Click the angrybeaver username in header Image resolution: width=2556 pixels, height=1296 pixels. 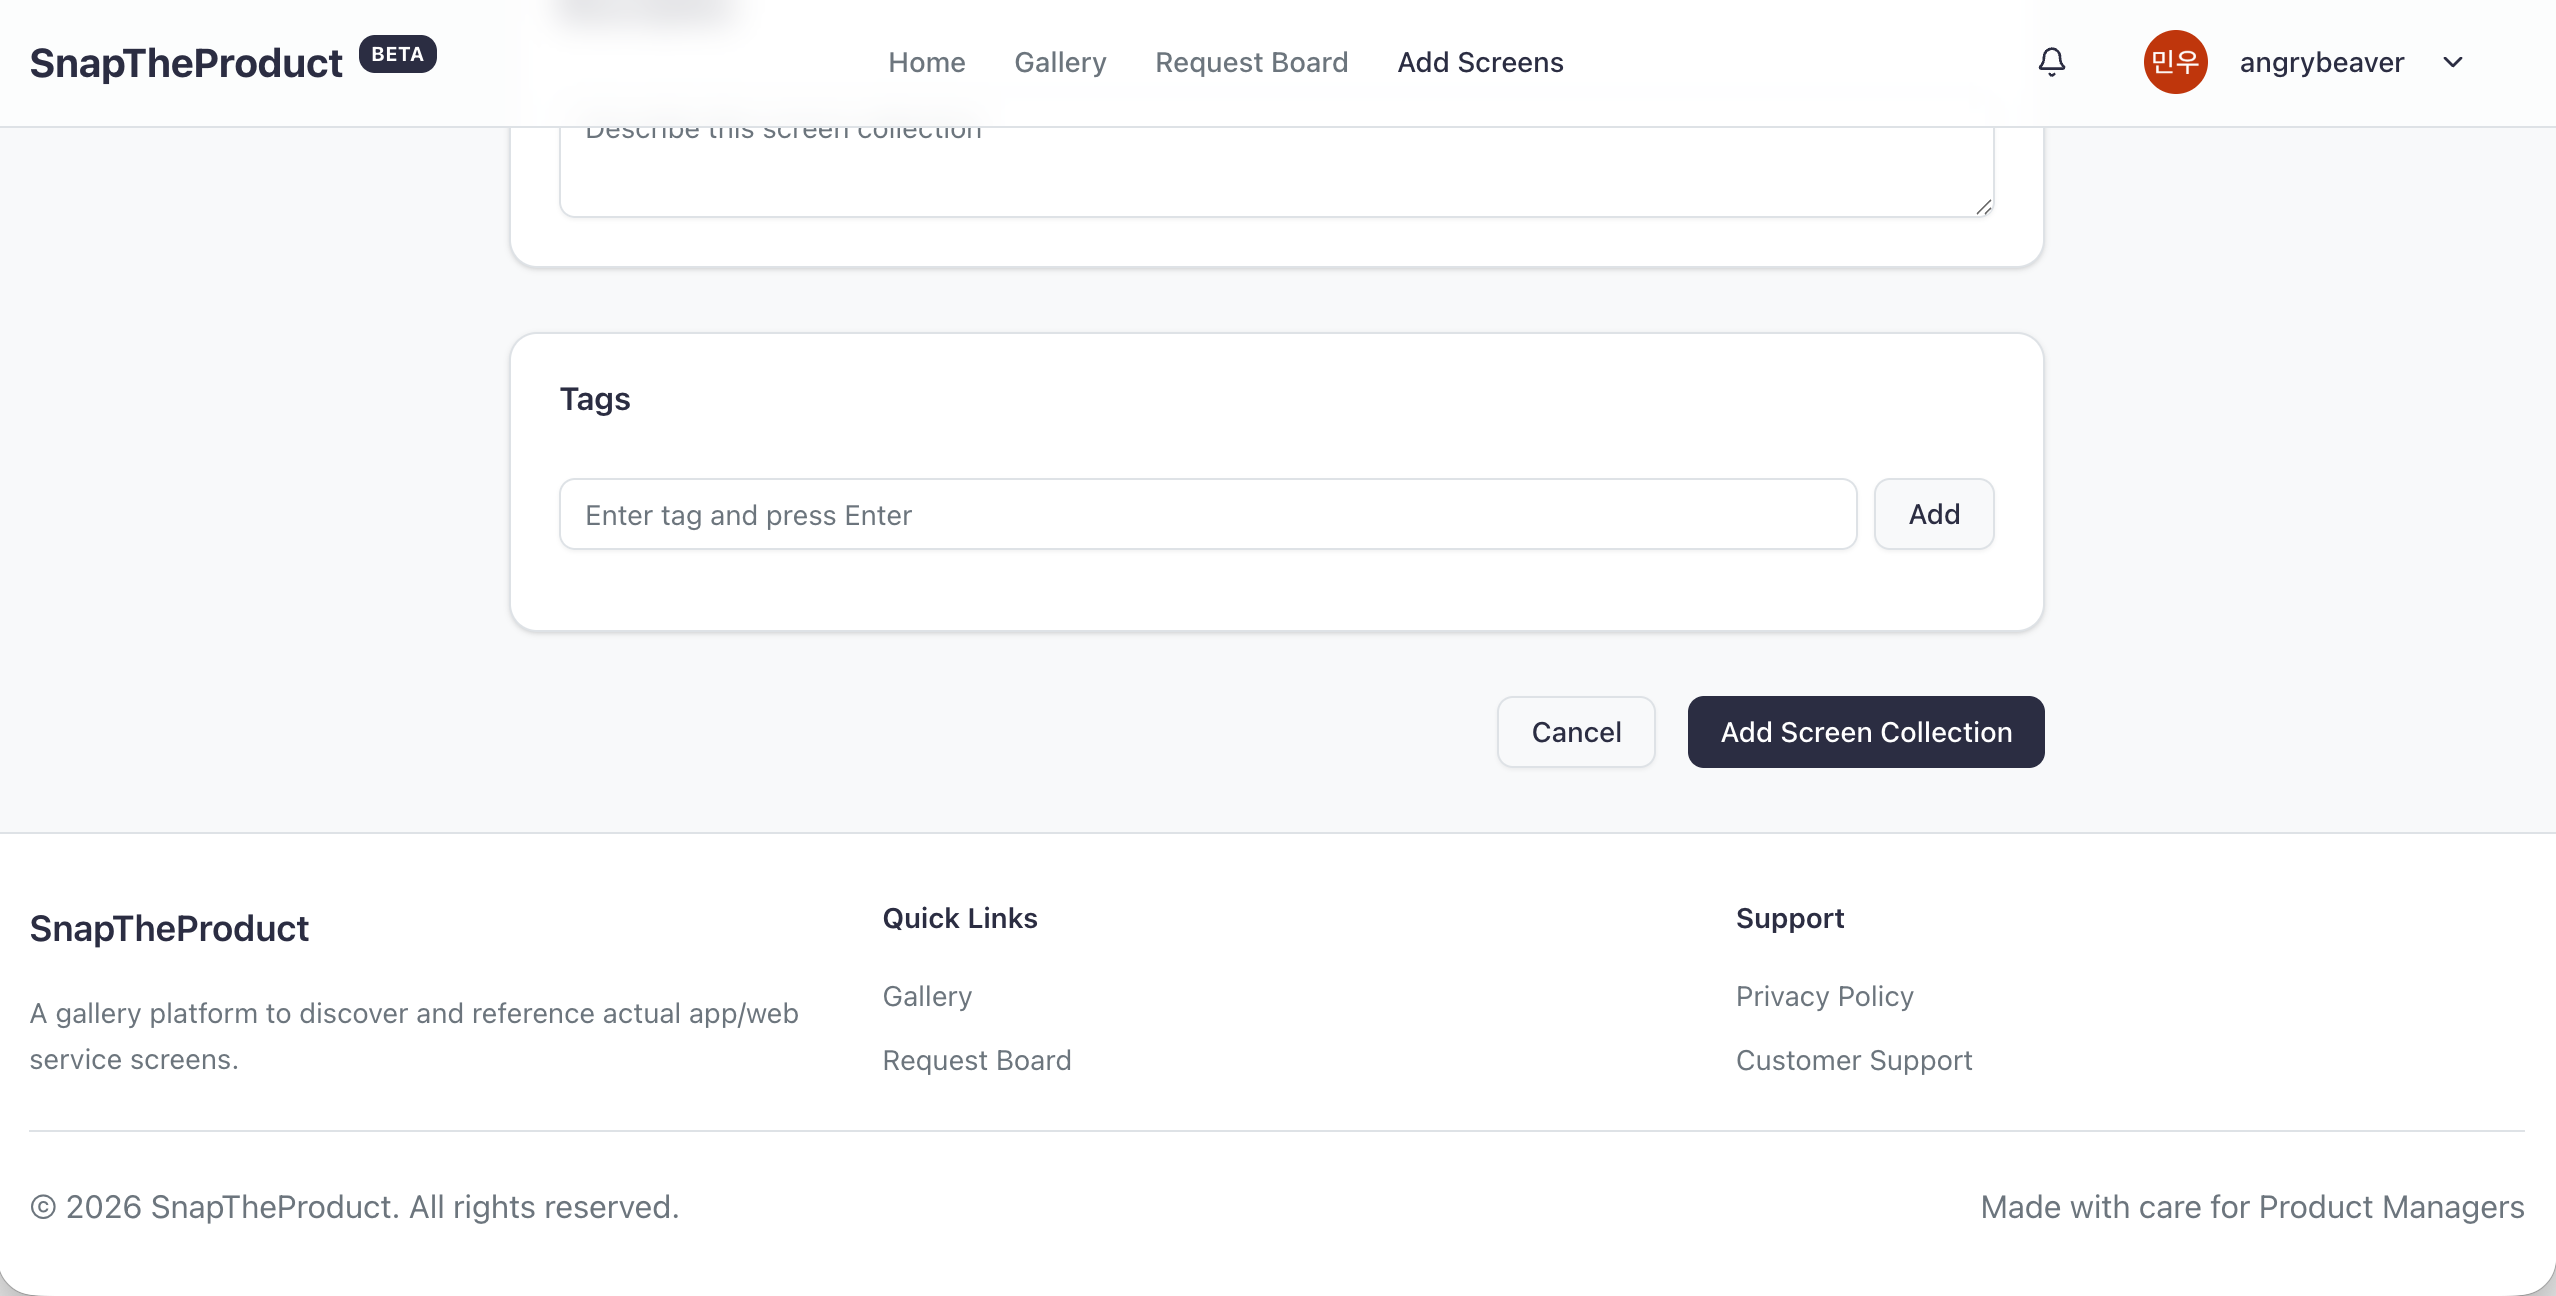click(x=2321, y=62)
